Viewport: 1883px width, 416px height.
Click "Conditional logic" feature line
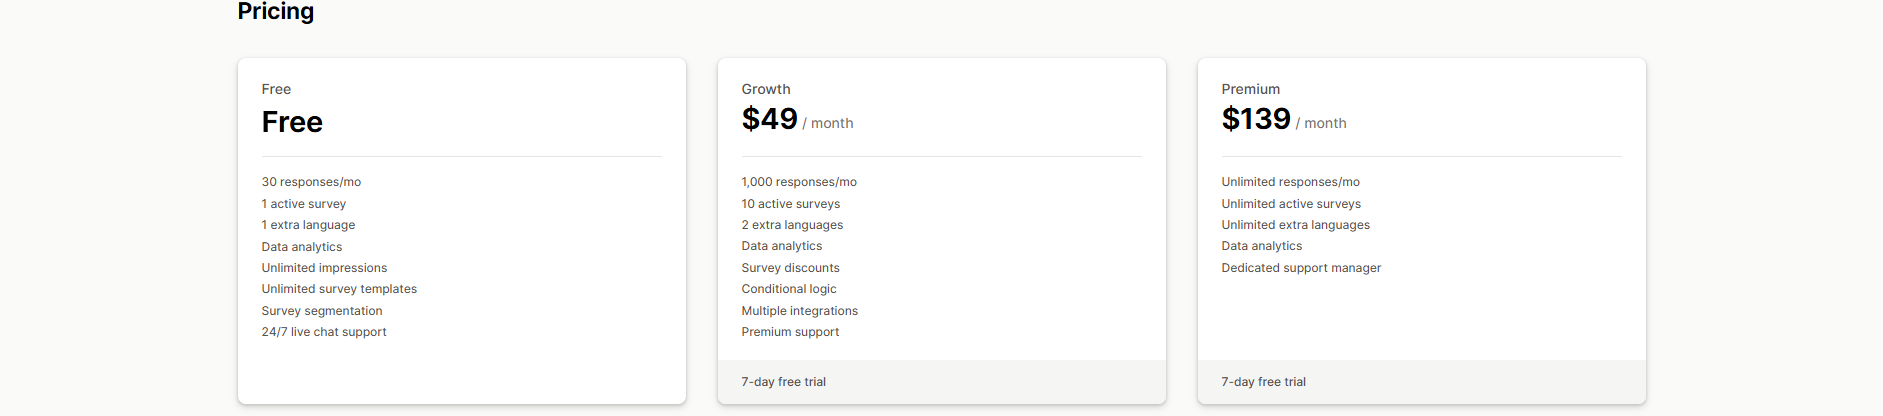(789, 289)
